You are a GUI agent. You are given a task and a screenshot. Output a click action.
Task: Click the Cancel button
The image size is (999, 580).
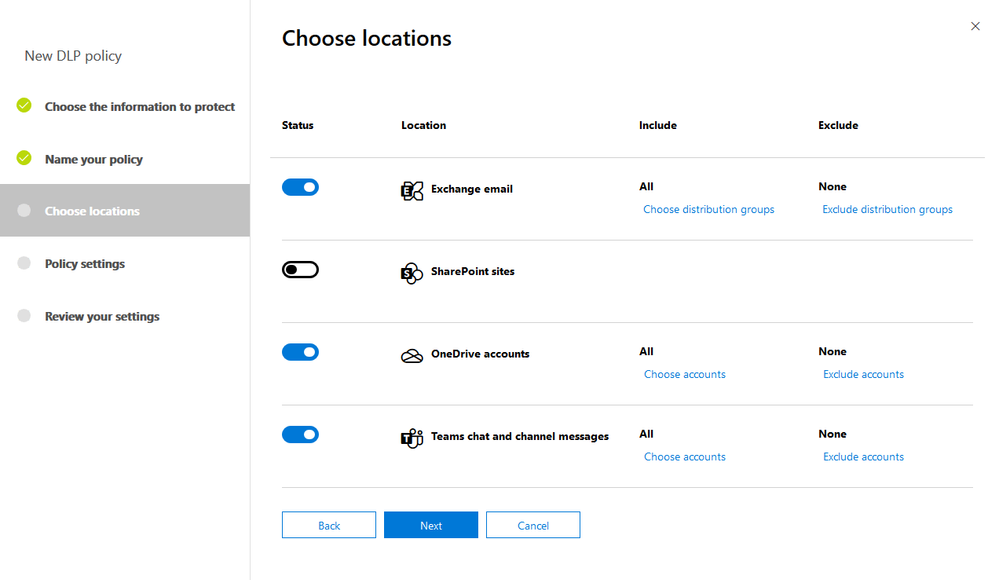click(533, 525)
